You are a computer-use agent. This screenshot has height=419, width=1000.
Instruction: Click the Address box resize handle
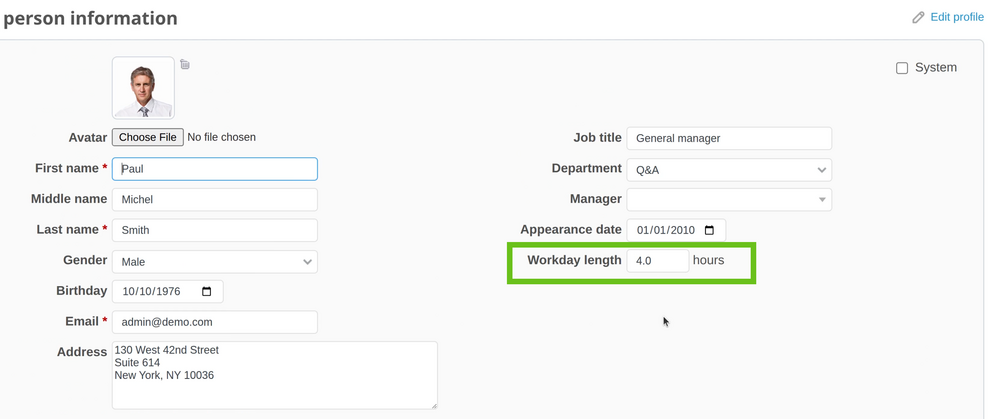(434, 405)
